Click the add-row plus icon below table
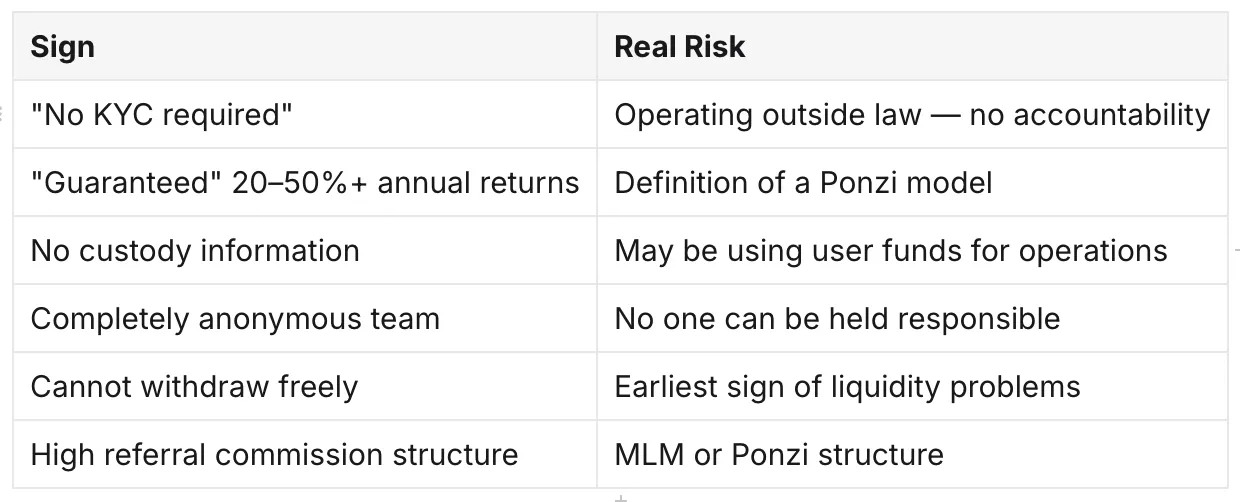This screenshot has height=502, width=1240. click(x=620, y=497)
